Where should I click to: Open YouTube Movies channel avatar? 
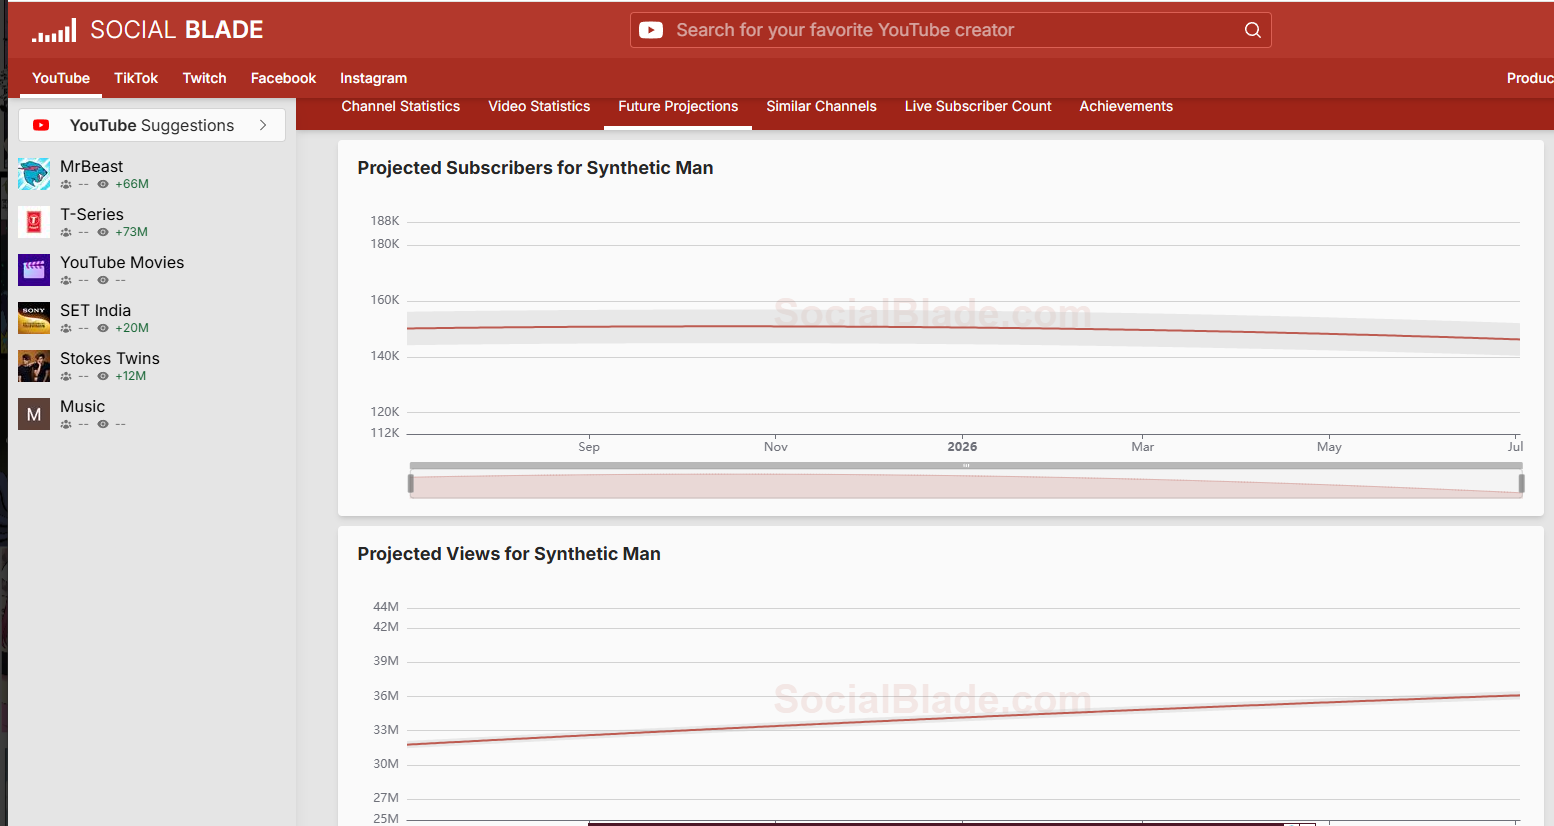click(x=34, y=270)
